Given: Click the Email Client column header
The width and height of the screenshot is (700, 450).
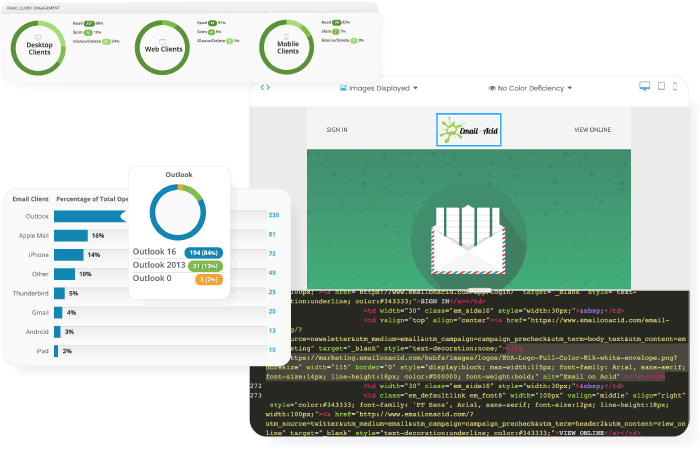Looking at the screenshot, I should click(30, 199).
